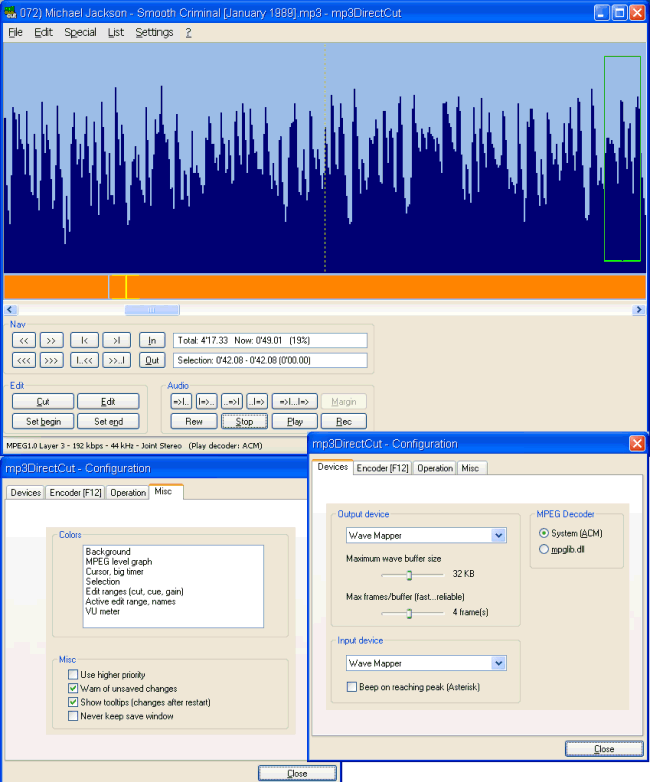Click the '>>>' fast forward nav button
This screenshot has width=650, height=782.
(51, 360)
